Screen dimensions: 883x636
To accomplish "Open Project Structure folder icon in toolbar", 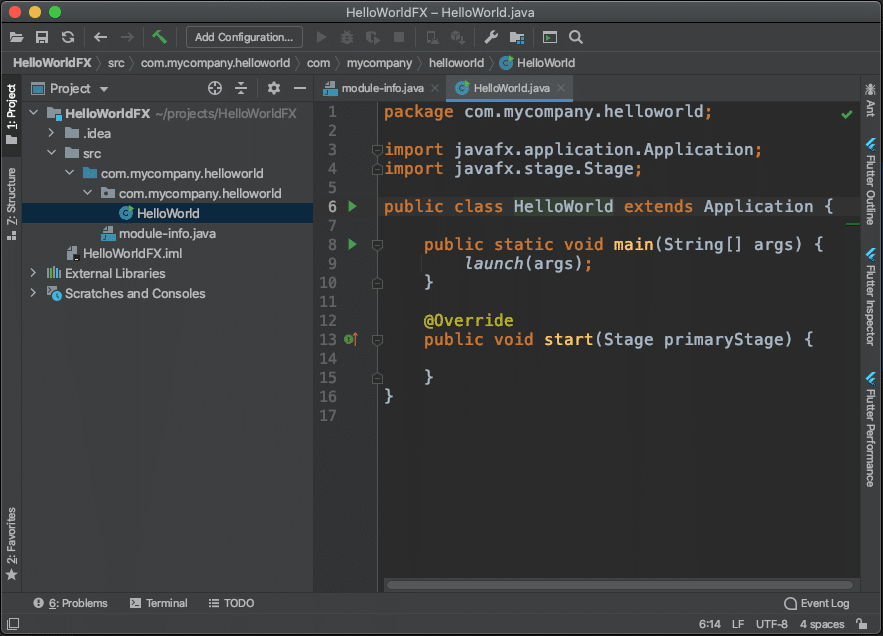I will point(517,37).
